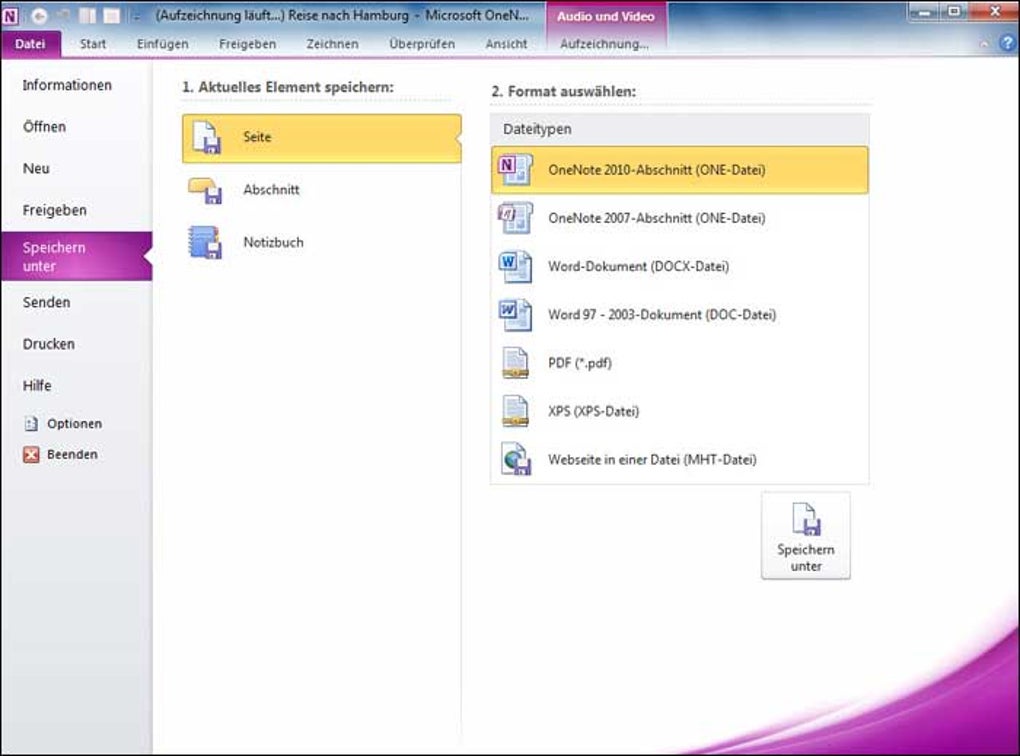Minimize the ribbon with the small arrow
The width and height of the screenshot is (1020, 756).
984,44
